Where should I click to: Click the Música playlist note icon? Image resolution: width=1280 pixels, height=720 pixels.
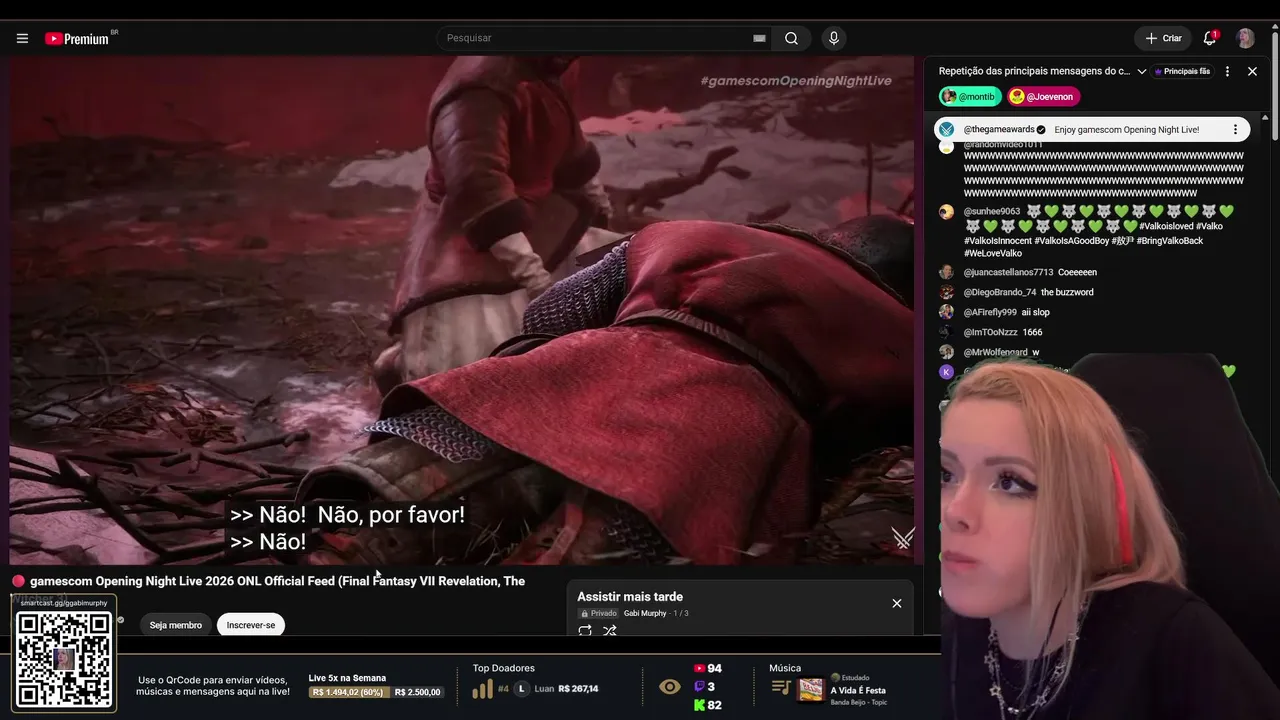tap(781, 688)
